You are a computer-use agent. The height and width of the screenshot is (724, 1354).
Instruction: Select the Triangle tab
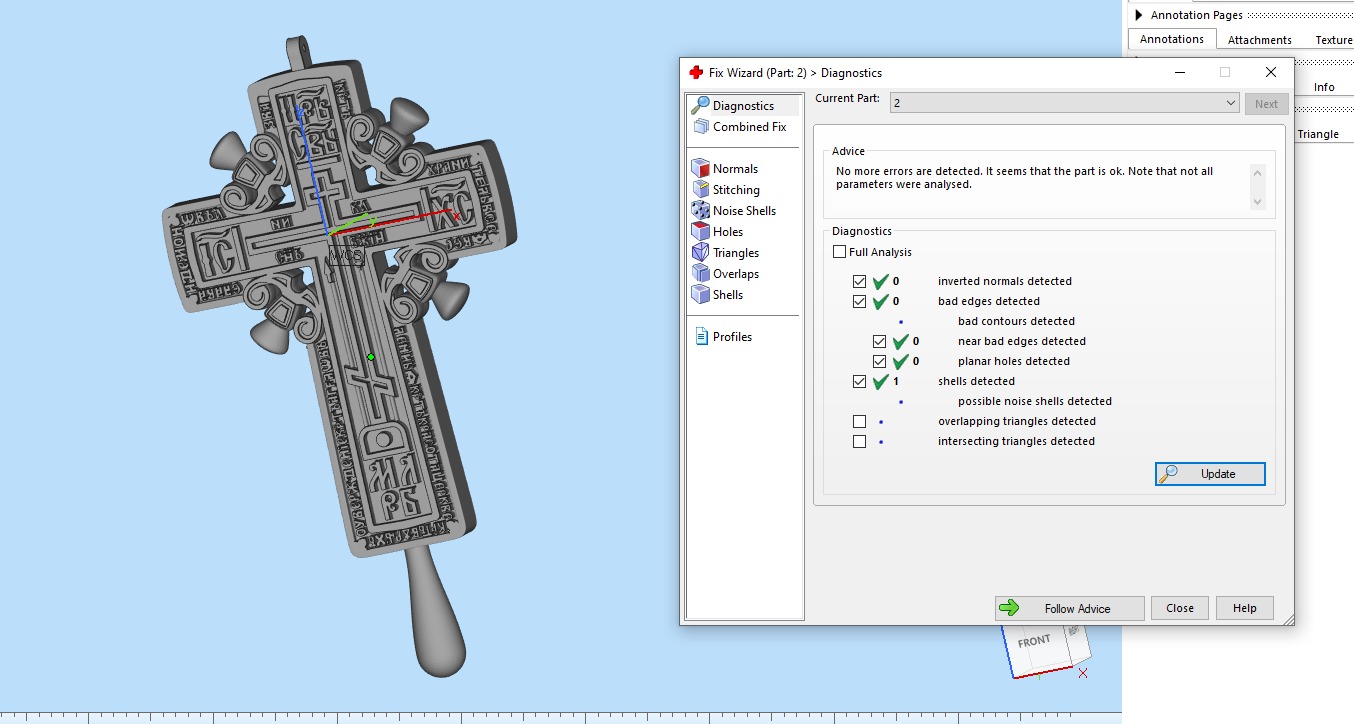click(1318, 134)
